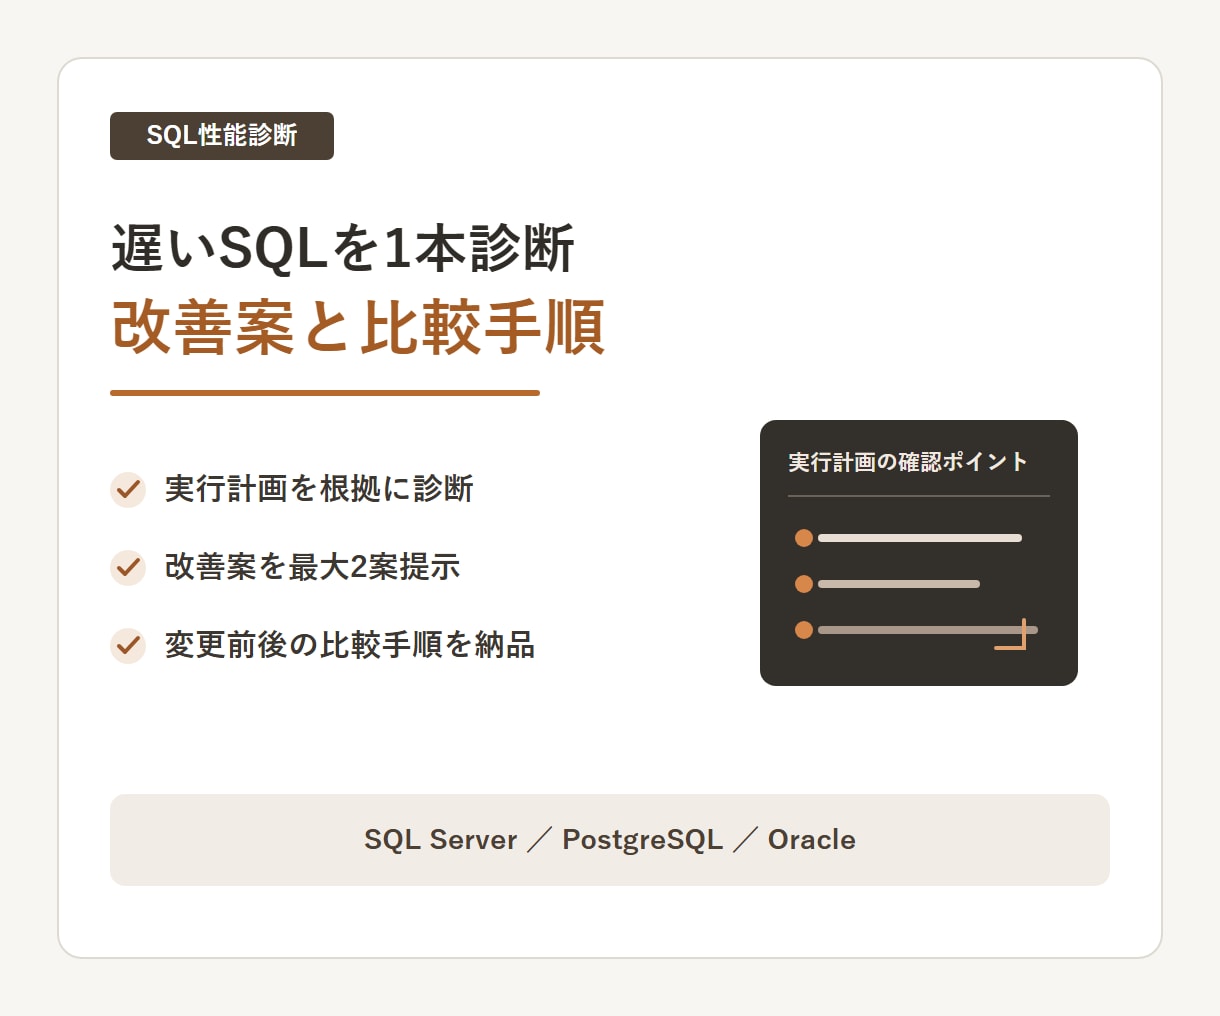This screenshot has width=1220, height=1016.
Task: Click the orange text 改善案と比較手順
Action: pyautogui.click(x=358, y=327)
